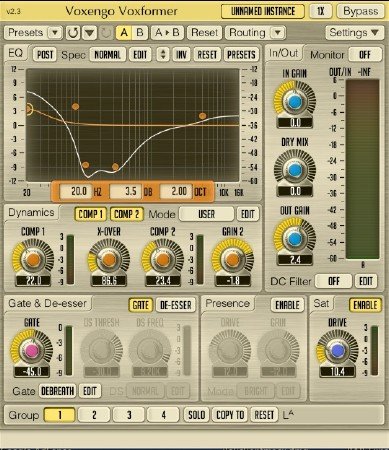Open the Gate DEBREATH mode selector
This screenshot has width=389, height=450.
(x=57, y=391)
